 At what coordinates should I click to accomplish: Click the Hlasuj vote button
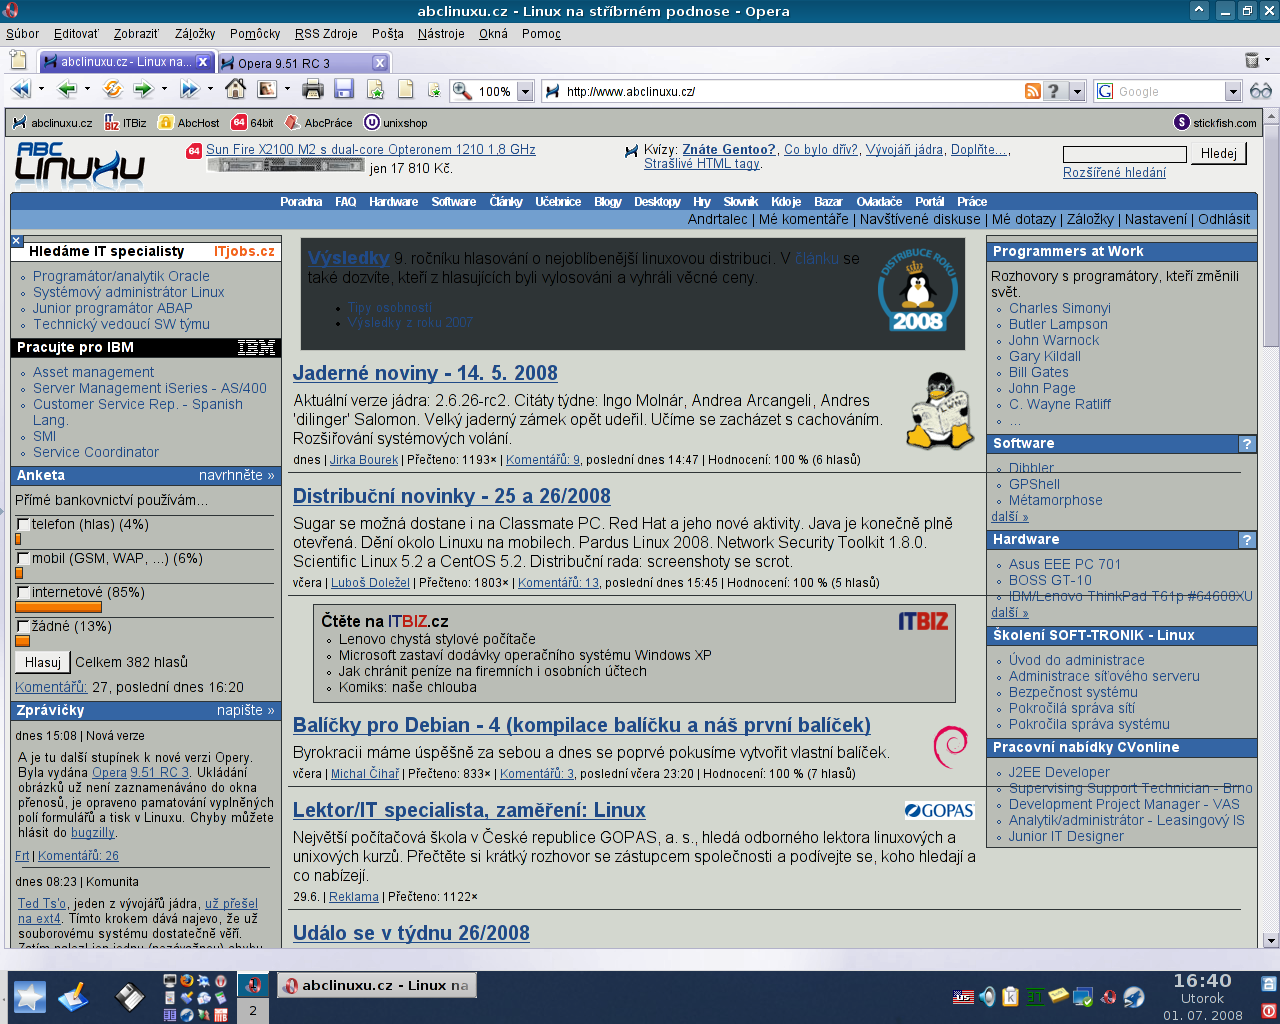tap(43, 662)
